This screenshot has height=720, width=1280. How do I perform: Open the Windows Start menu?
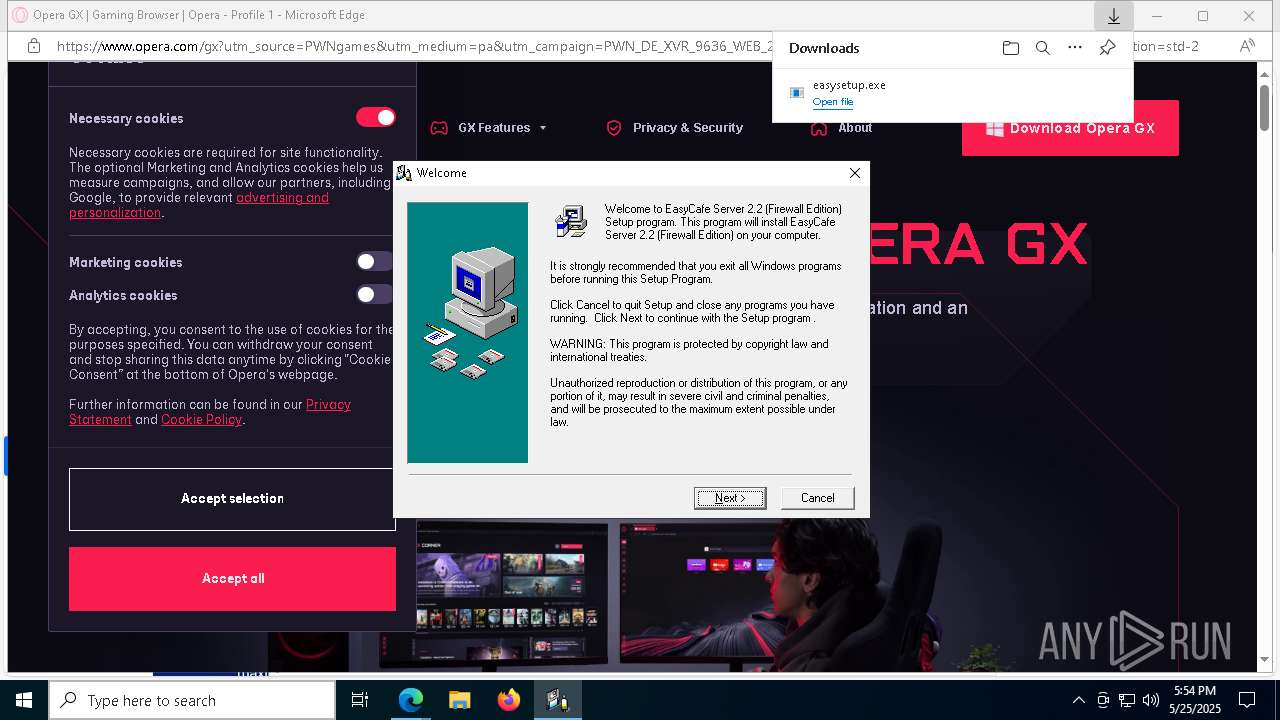pyautogui.click(x=24, y=700)
